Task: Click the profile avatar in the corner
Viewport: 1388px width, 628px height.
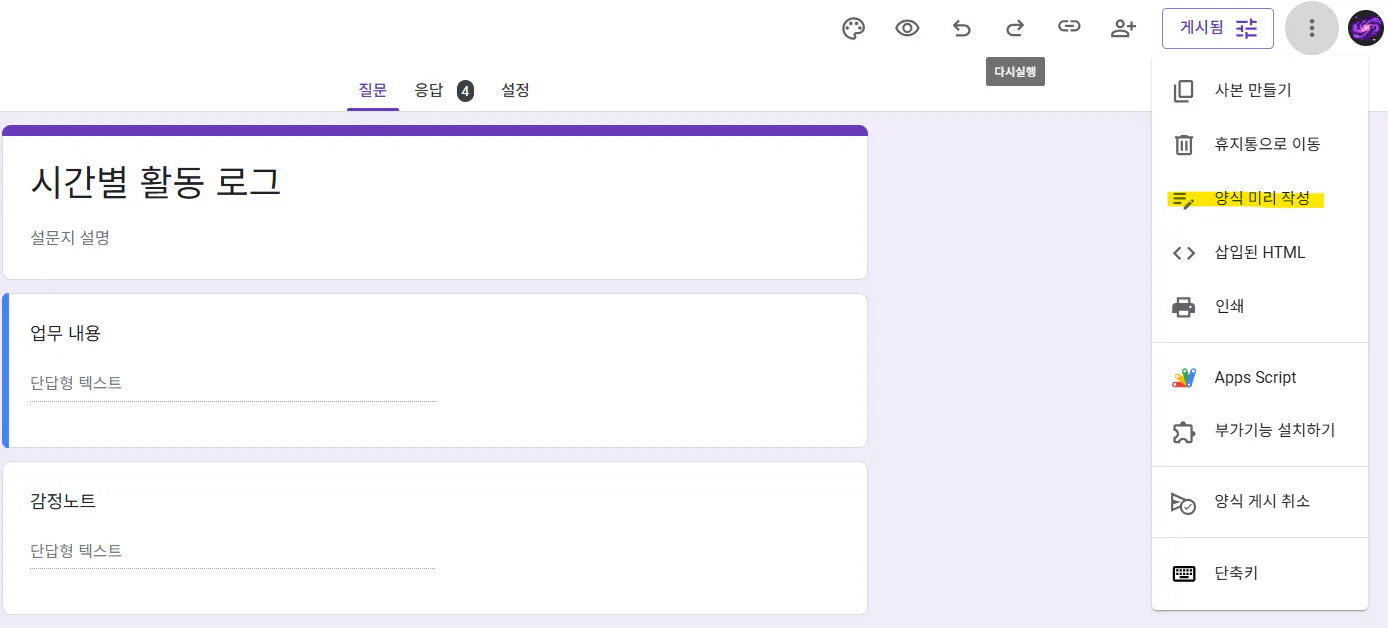Action: (x=1365, y=28)
